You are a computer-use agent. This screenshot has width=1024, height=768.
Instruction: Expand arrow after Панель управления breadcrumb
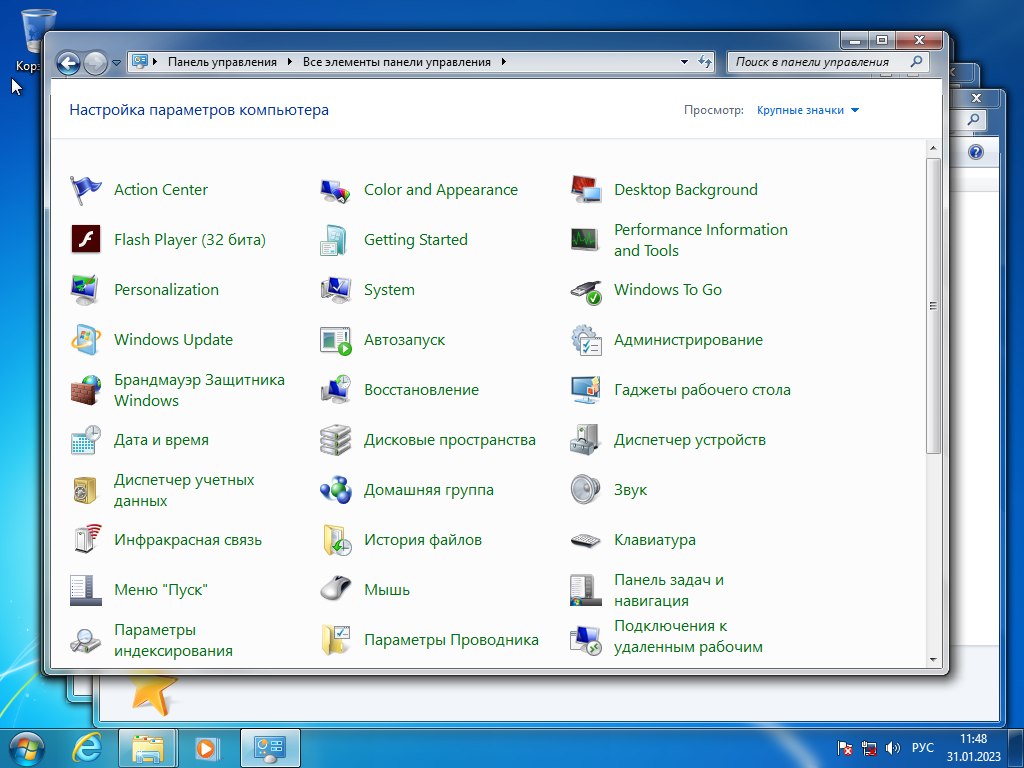[289, 62]
